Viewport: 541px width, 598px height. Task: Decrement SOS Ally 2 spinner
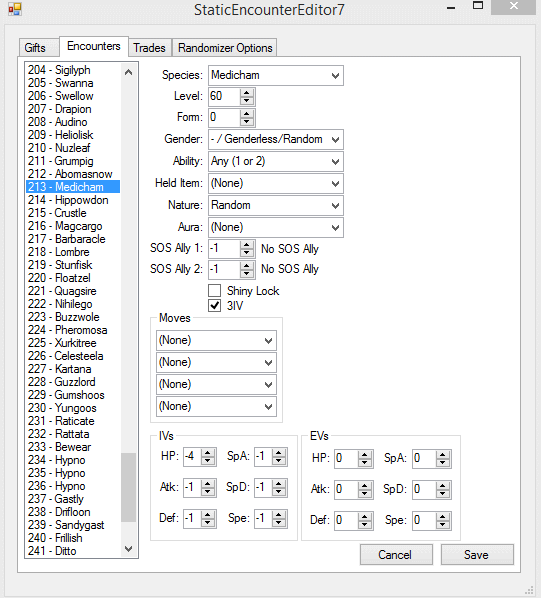click(x=247, y=273)
